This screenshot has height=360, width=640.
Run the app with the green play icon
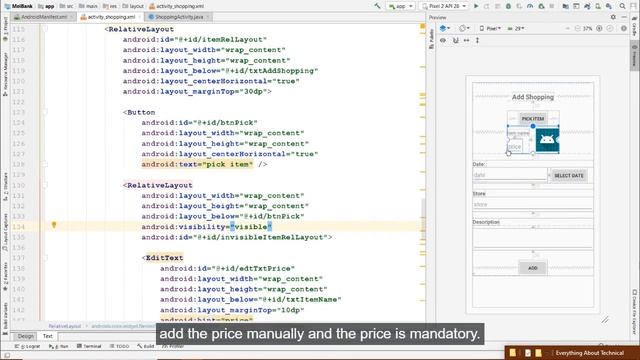[476, 6]
